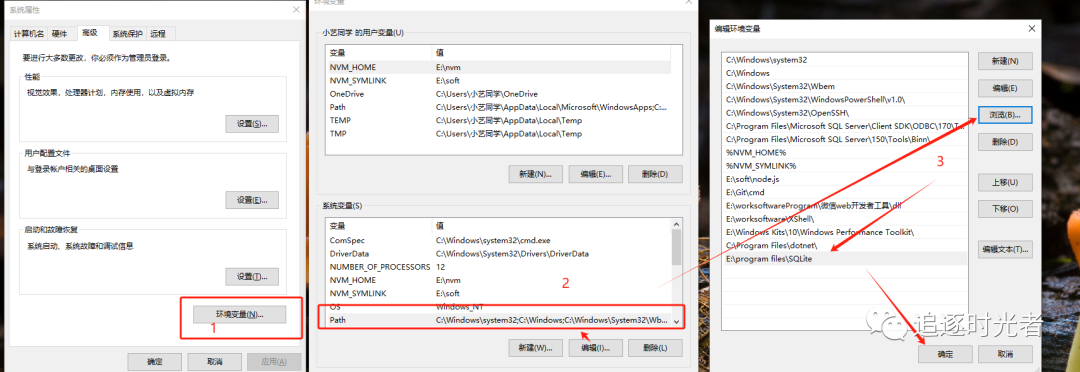This screenshot has width=1080, height=372.
Task: Click 编辑文本(T)... button
Action: pyautogui.click(x=1005, y=249)
